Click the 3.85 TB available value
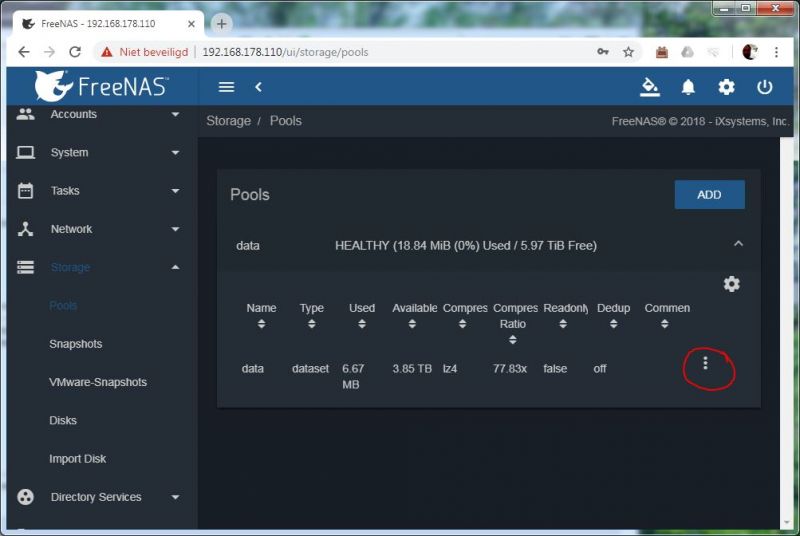The height and width of the screenshot is (536, 800). pos(412,368)
